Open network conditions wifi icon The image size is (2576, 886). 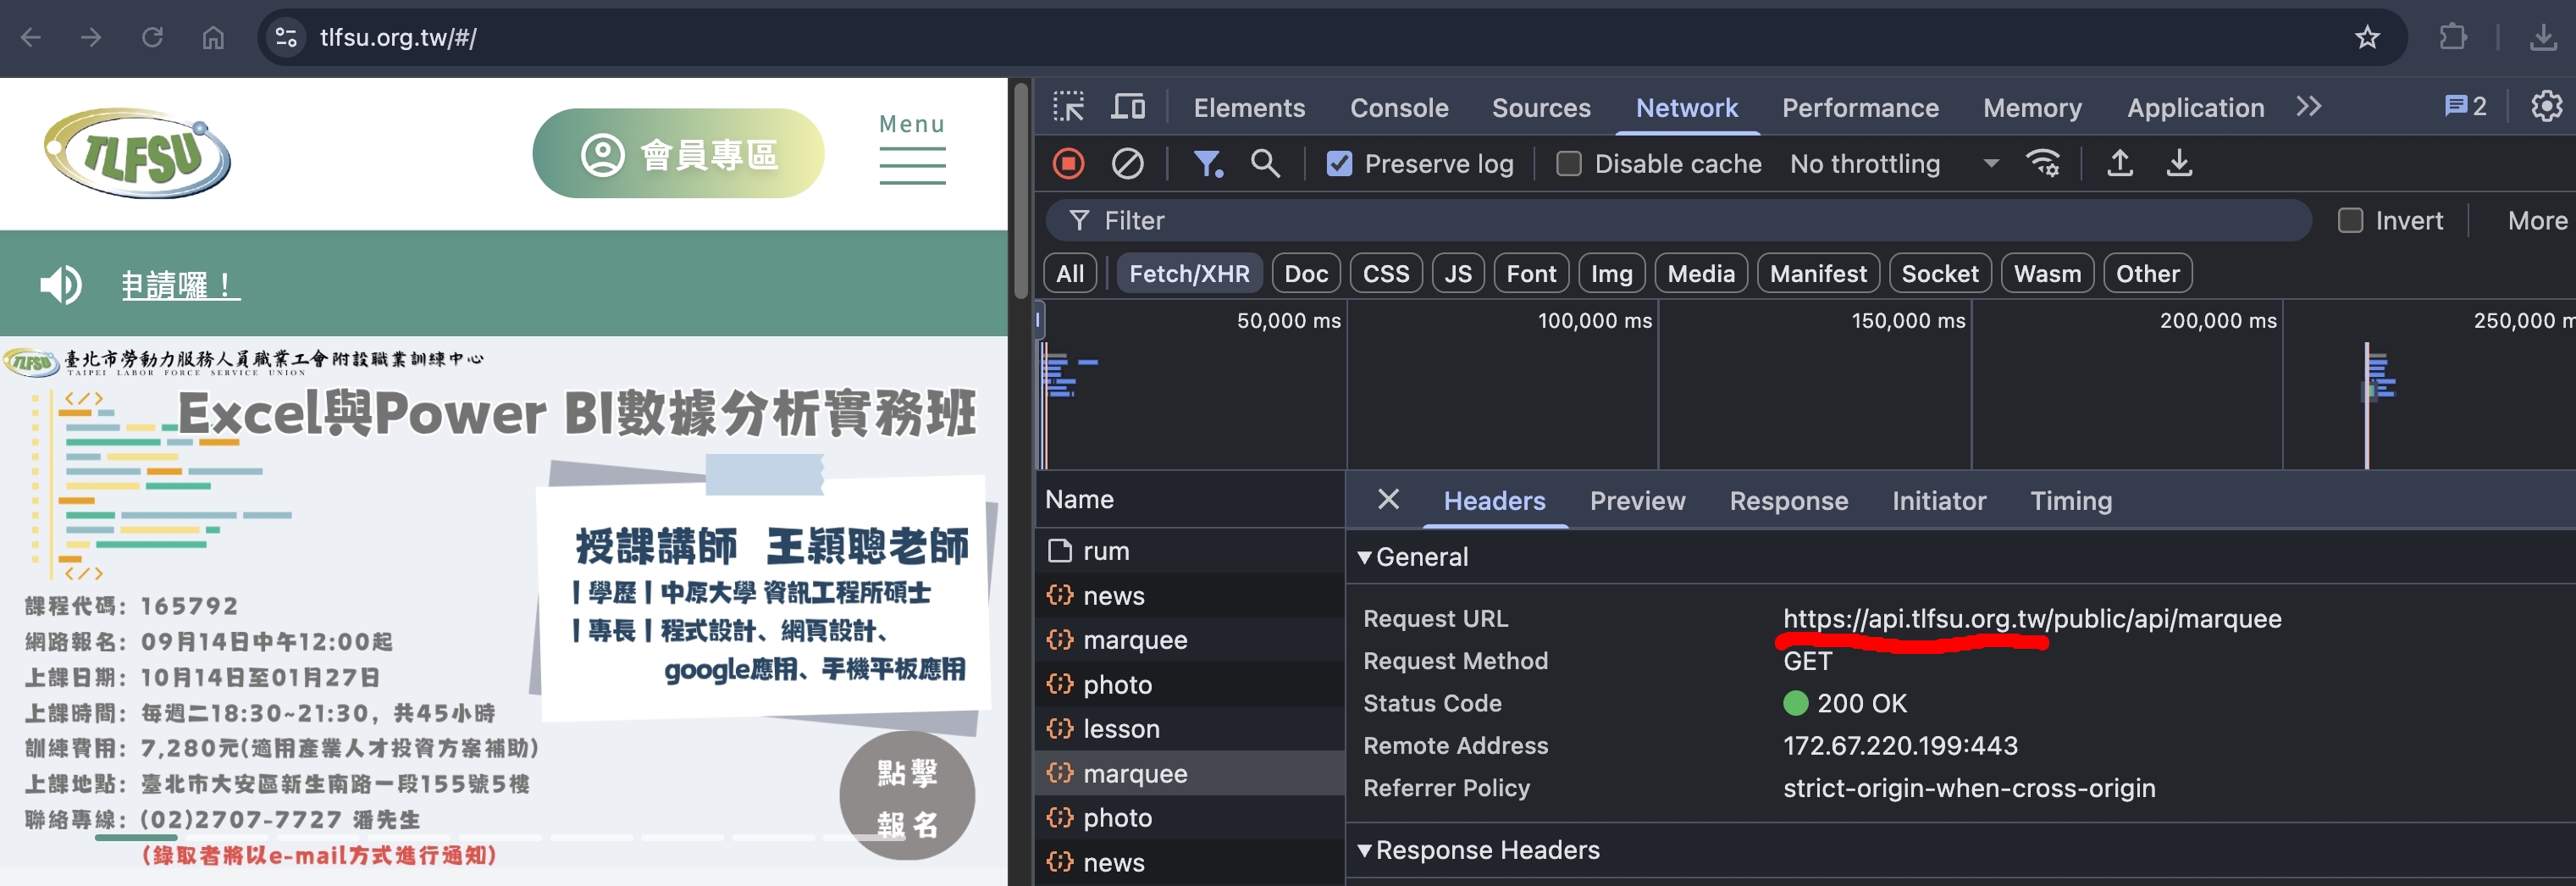pos(2042,163)
